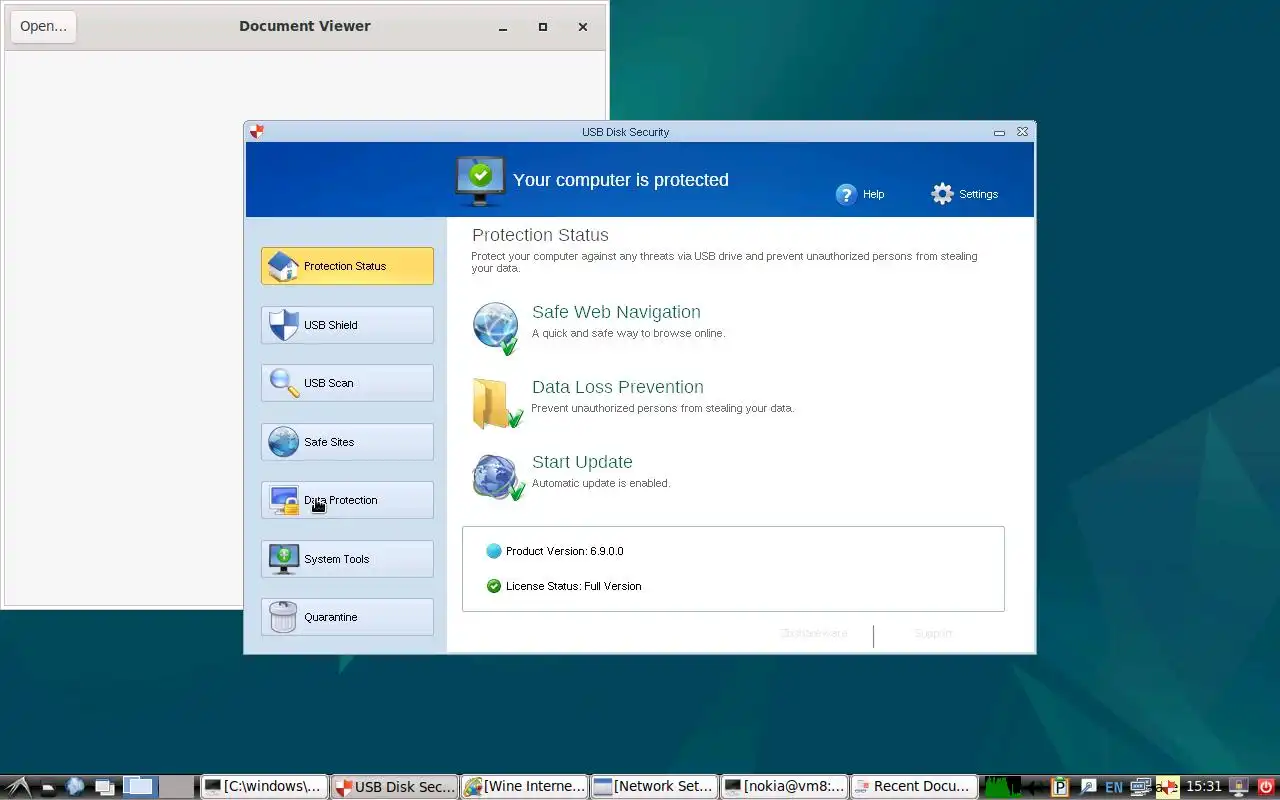
Task: Click the red power button in tray
Action: (1266, 787)
